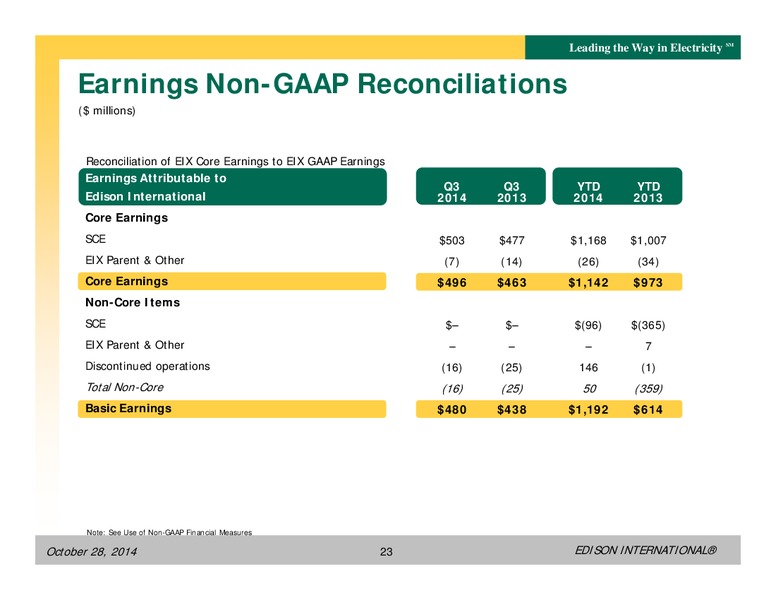This screenshot has height=600, width=776.
Task: Click the 'YTD 2013' column header
Action: (648, 192)
